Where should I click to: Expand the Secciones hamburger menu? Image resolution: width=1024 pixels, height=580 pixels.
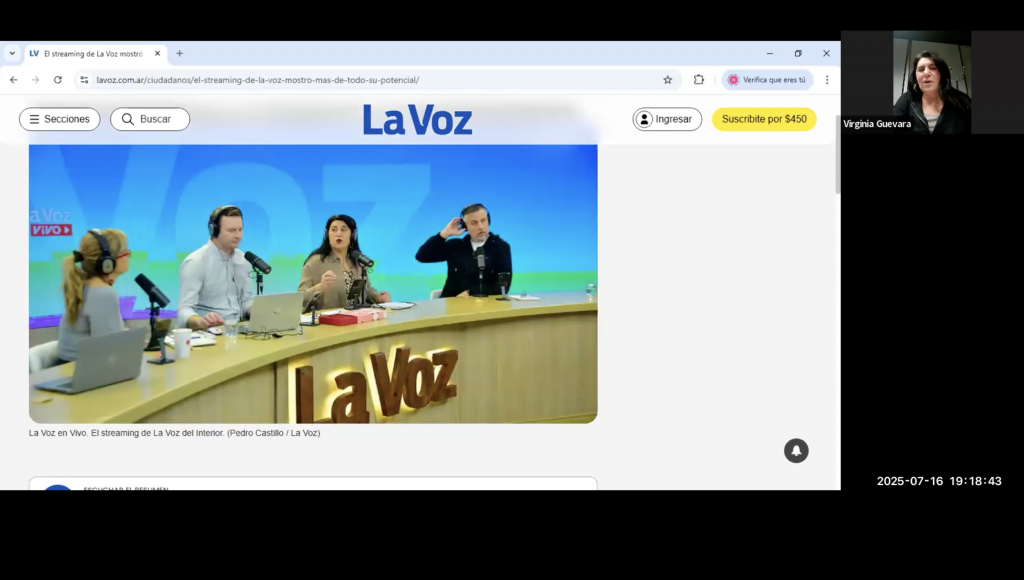[60, 119]
